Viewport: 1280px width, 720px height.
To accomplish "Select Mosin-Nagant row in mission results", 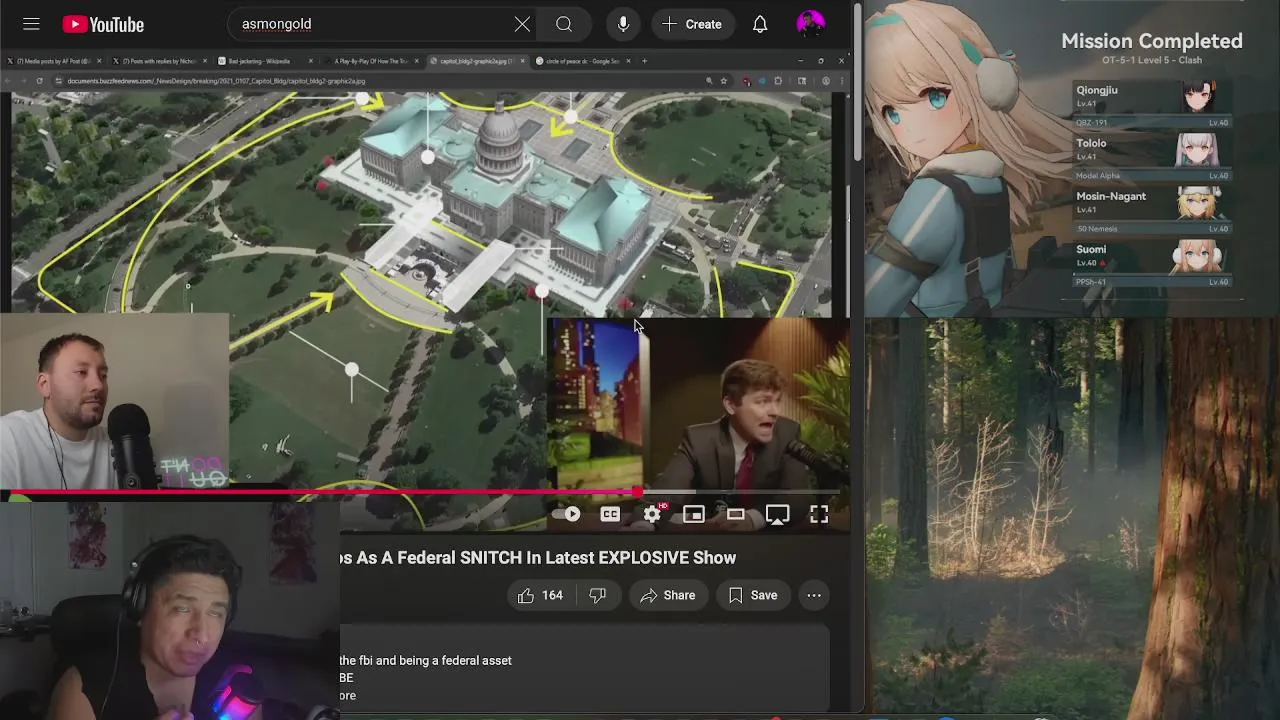I will (1151, 210).
